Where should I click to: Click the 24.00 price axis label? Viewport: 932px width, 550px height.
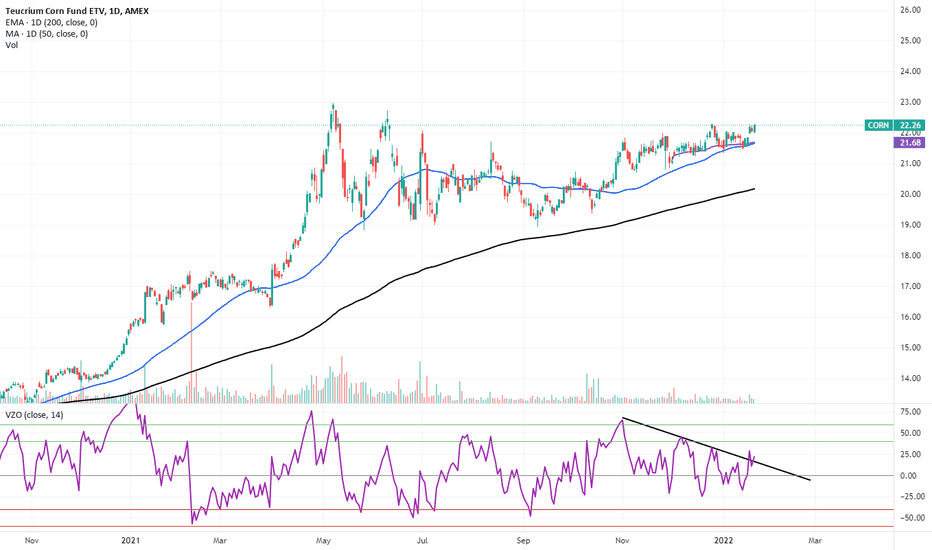pos(911,71)
